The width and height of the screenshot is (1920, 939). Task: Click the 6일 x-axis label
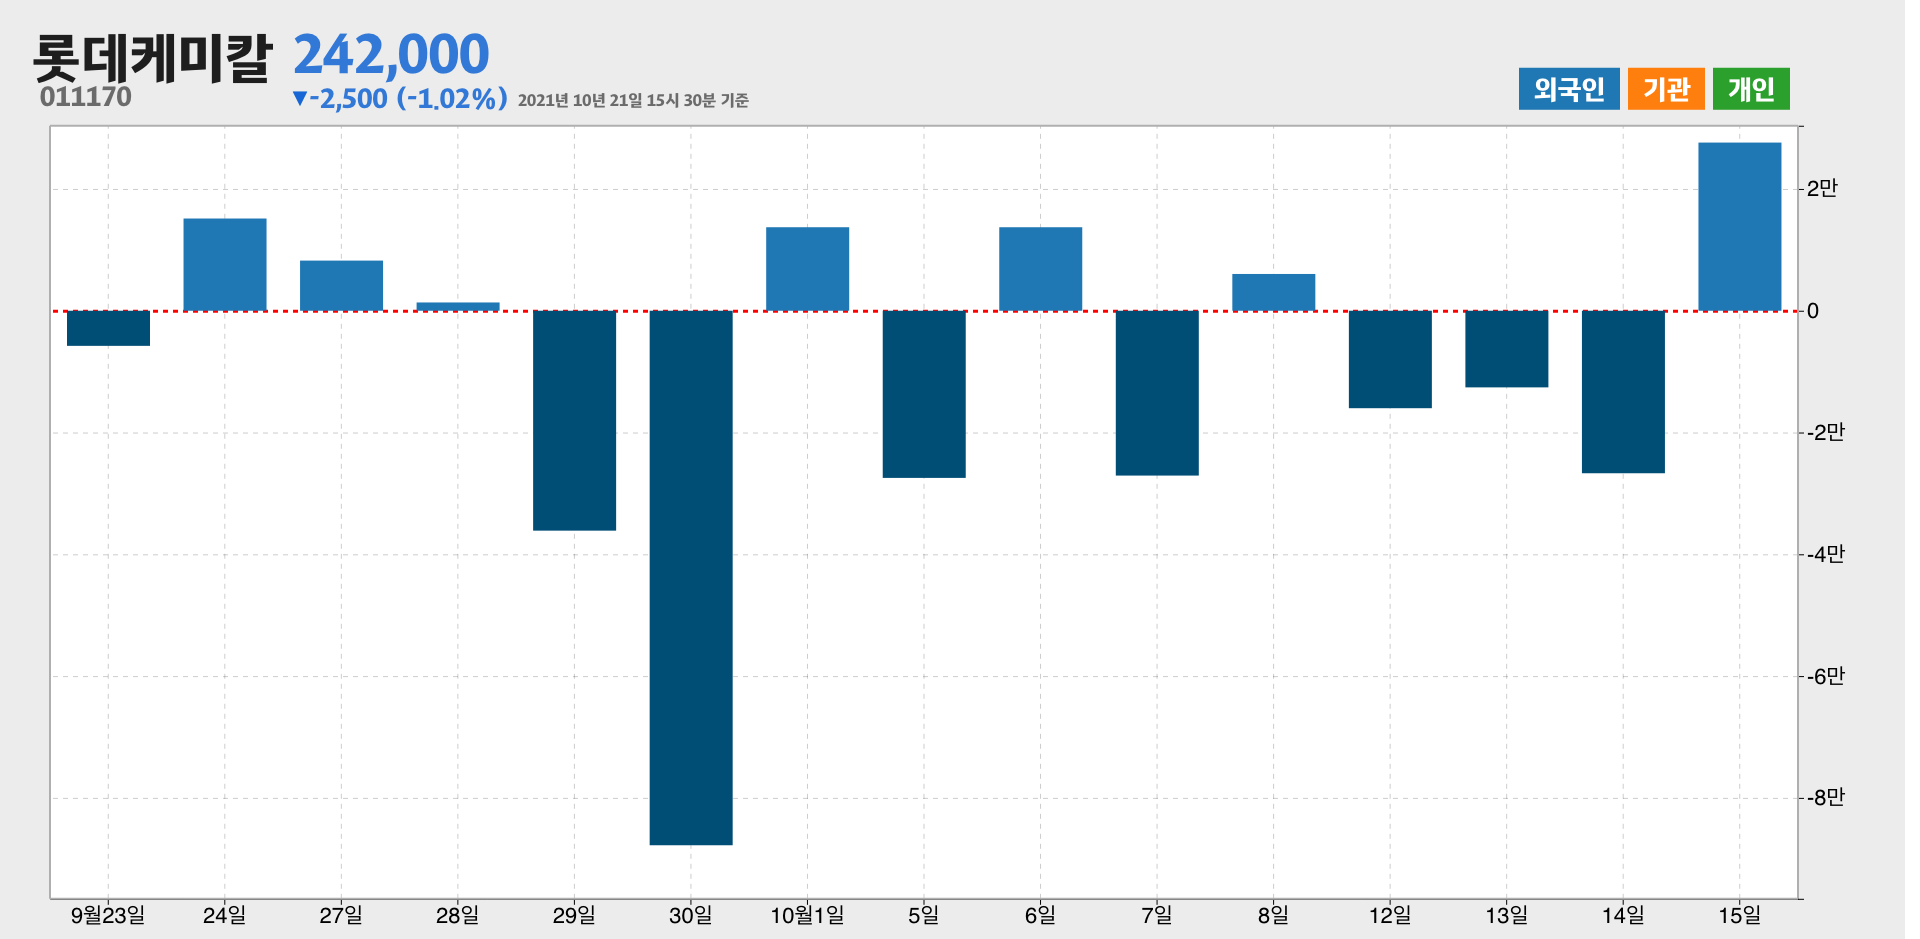(x=1040, y=915)
